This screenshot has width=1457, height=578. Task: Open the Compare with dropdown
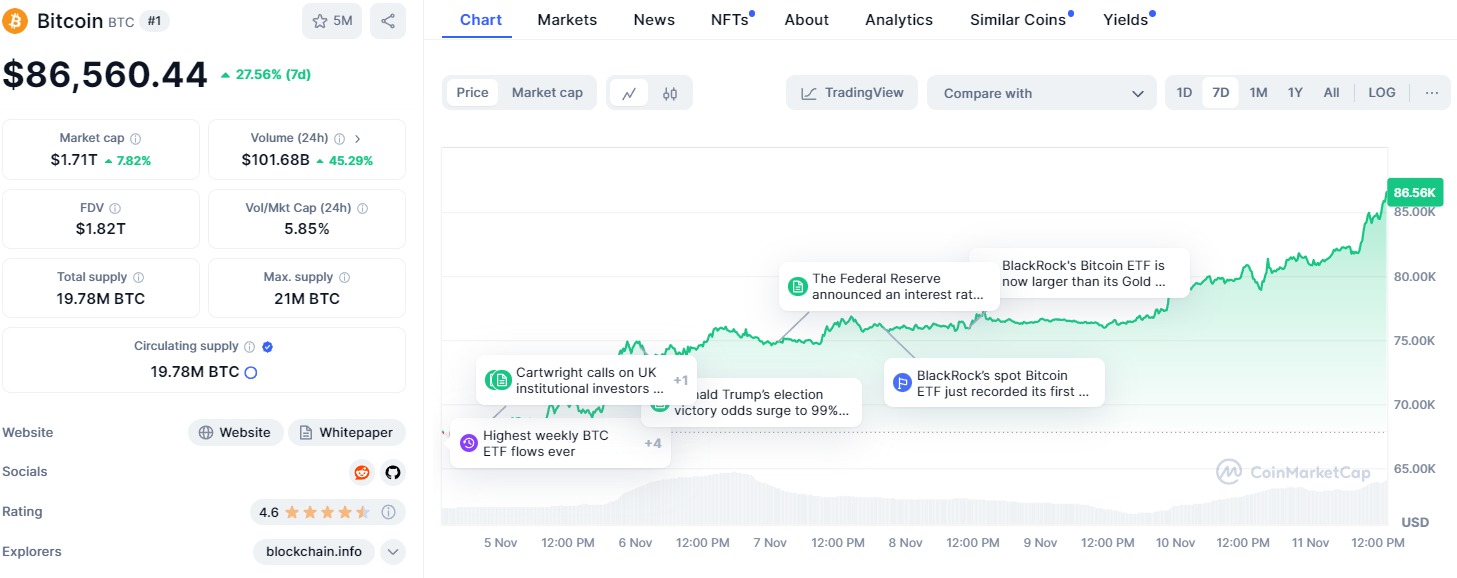(1042, 93)
